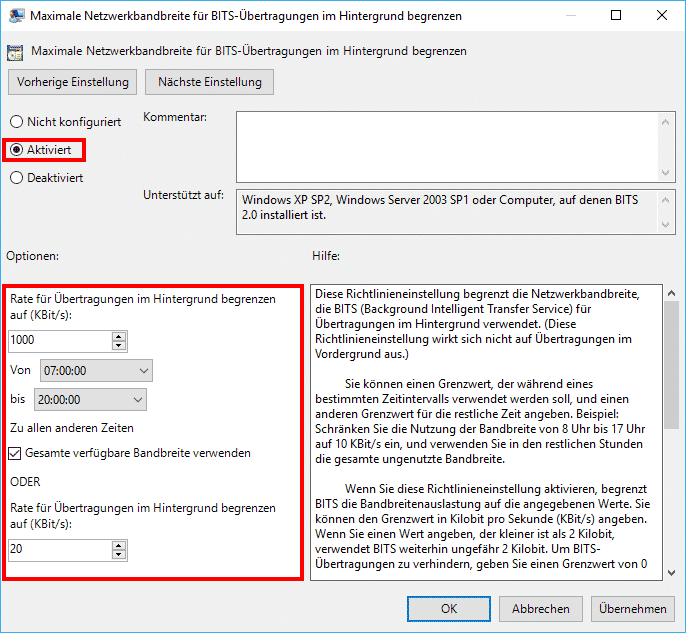The width and height of the screenshot is (686, 633).
Task: Focus the 1000 KBit/s rate field
Action: [x=60, y=341]
